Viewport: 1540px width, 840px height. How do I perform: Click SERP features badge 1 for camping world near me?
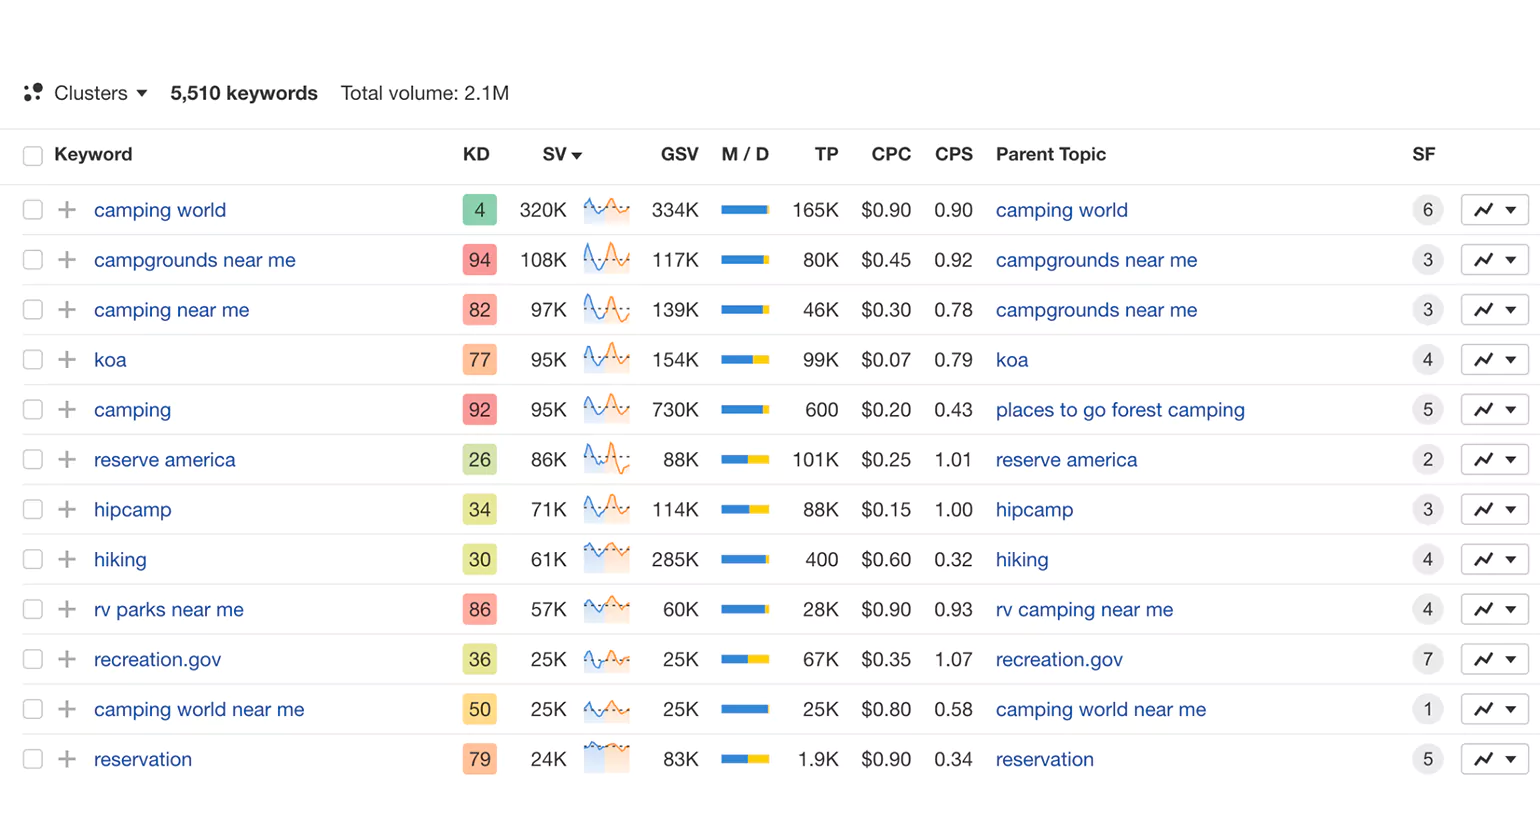tap(1427, 710)
